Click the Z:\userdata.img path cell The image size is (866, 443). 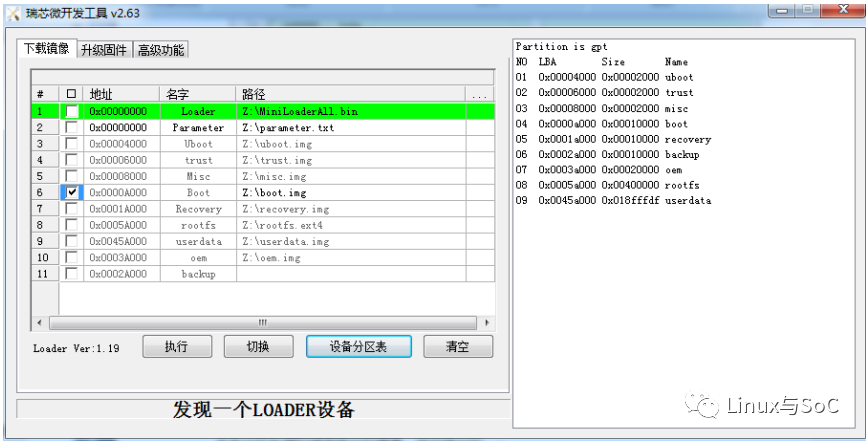tap(351, 241)
